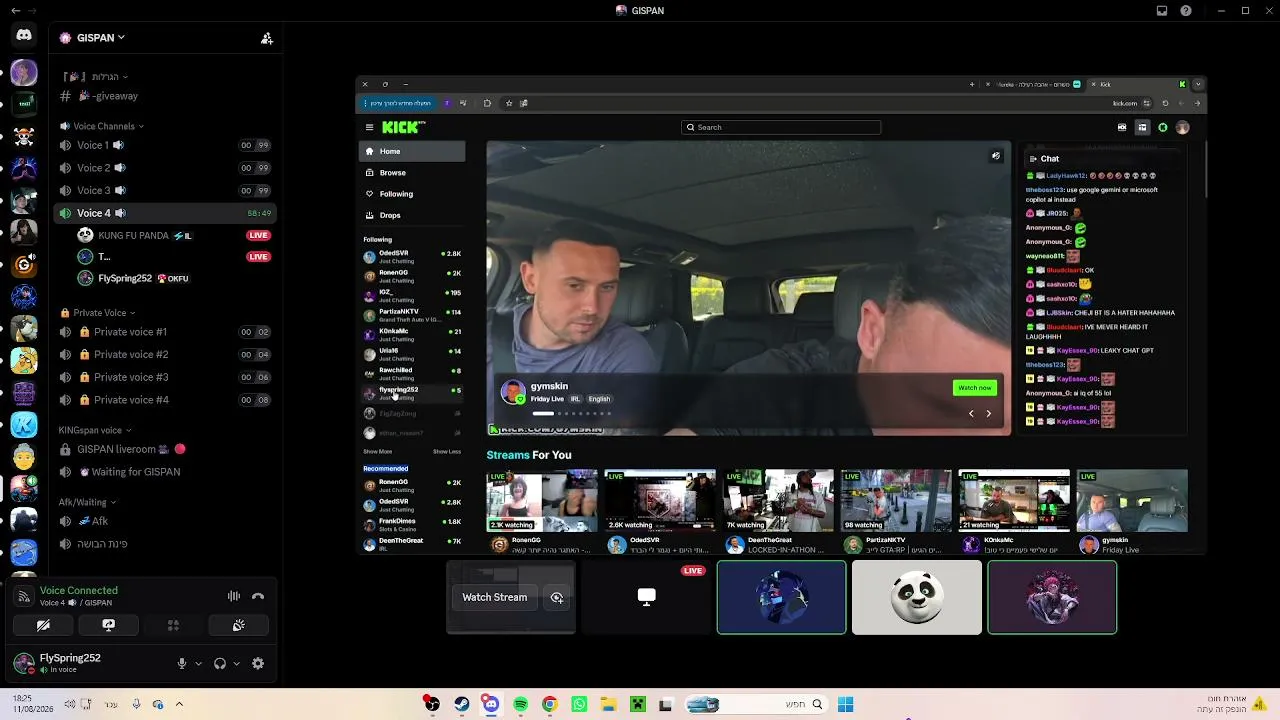Expand the Windows system tray overflow chevron
1280x720 pixels.
click(x=179, y=704)
